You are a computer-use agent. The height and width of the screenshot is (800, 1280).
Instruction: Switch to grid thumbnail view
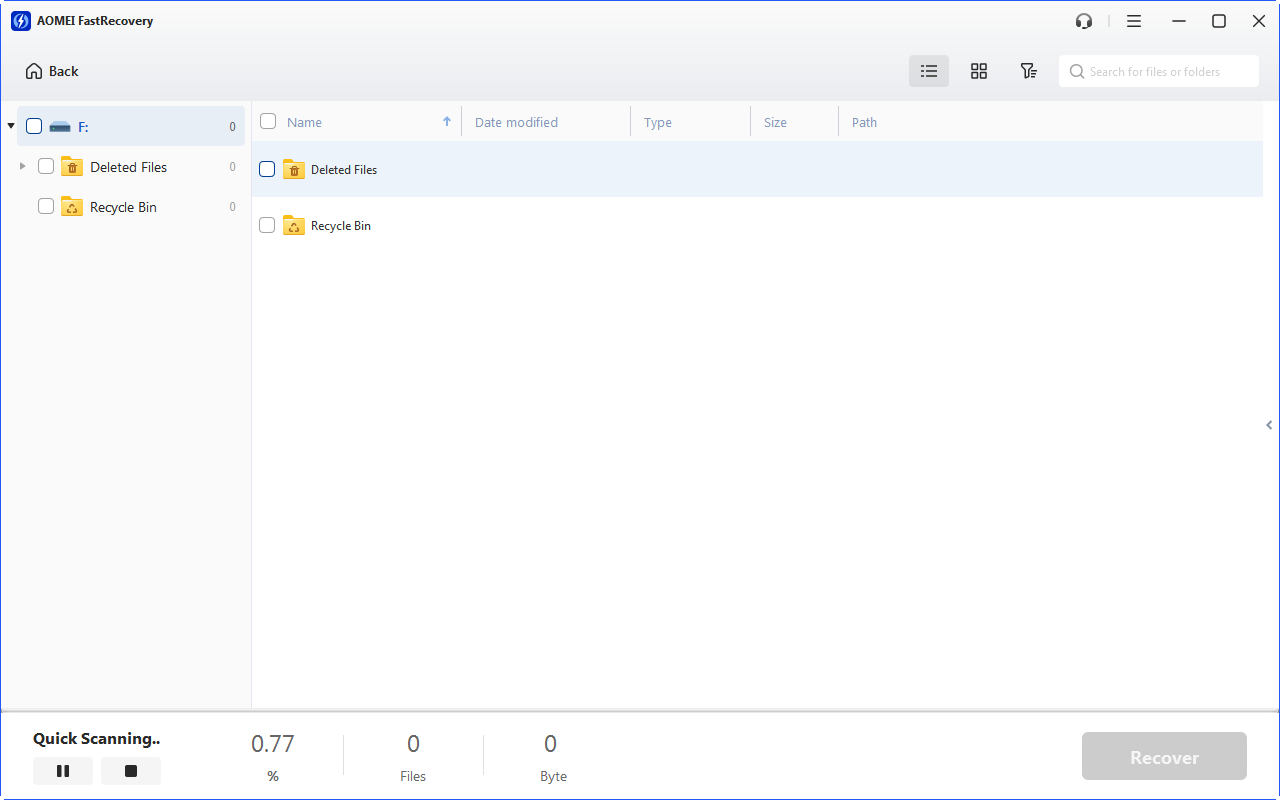click(979, 71)
